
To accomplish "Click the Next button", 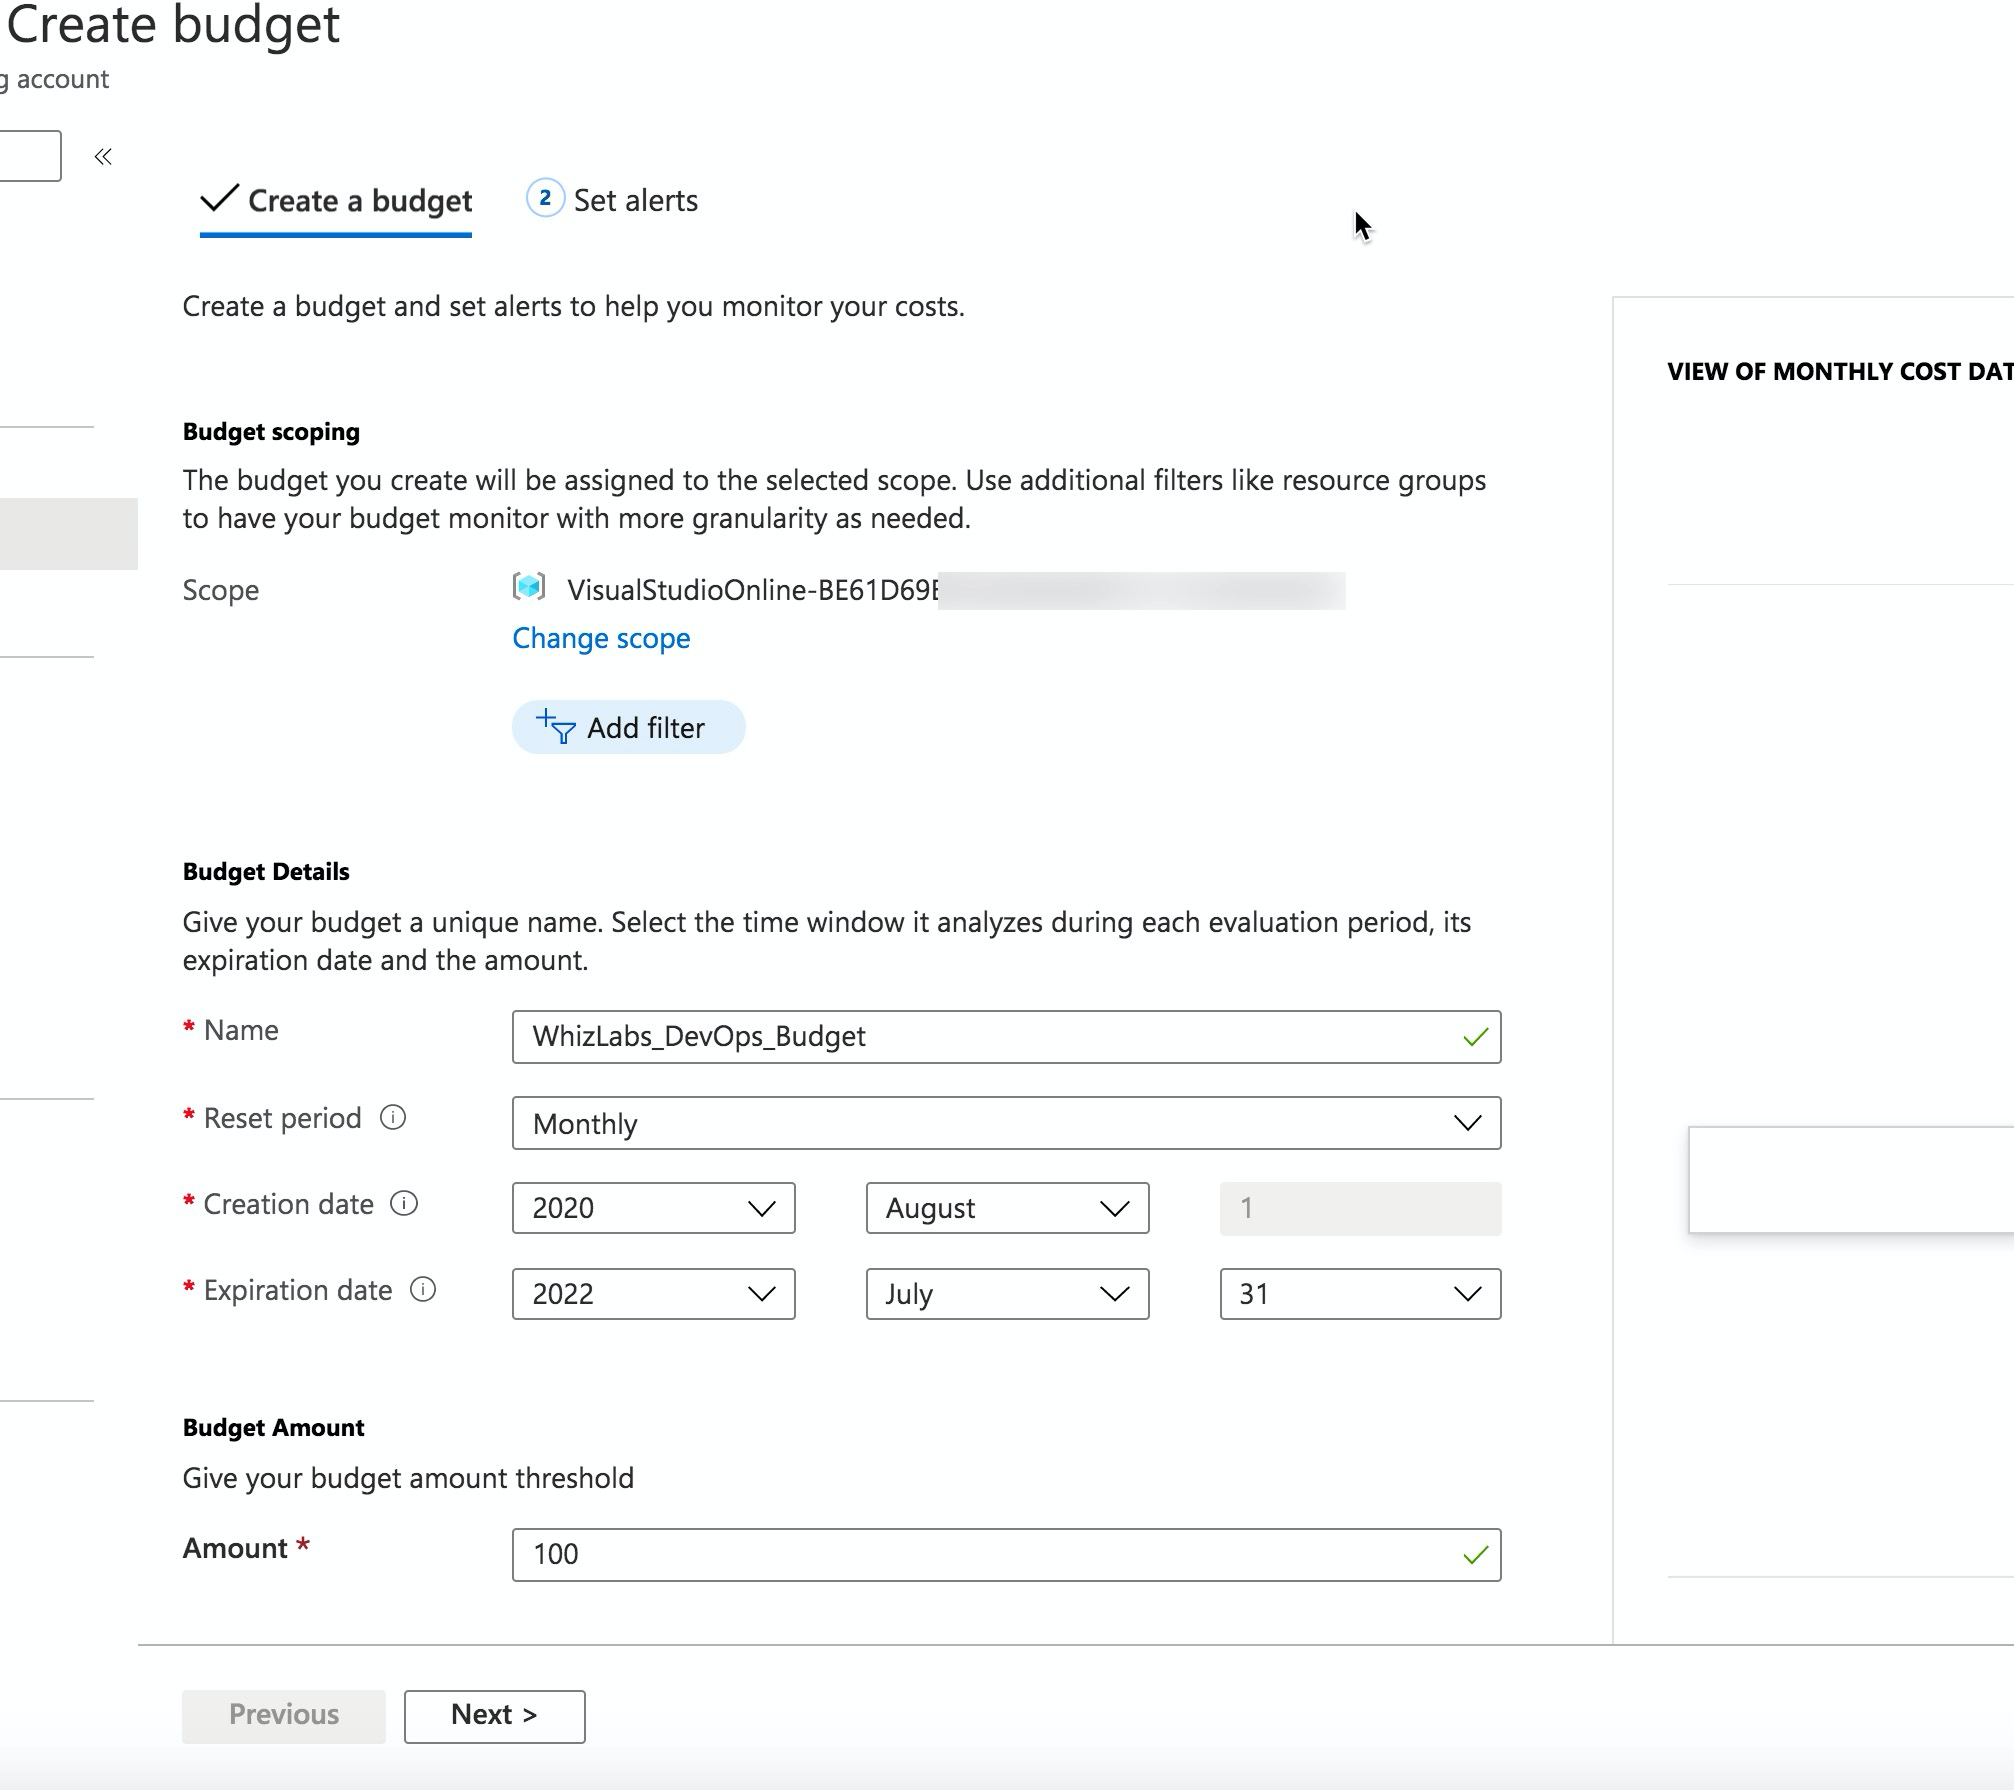I will click(x=494, y=1715).
